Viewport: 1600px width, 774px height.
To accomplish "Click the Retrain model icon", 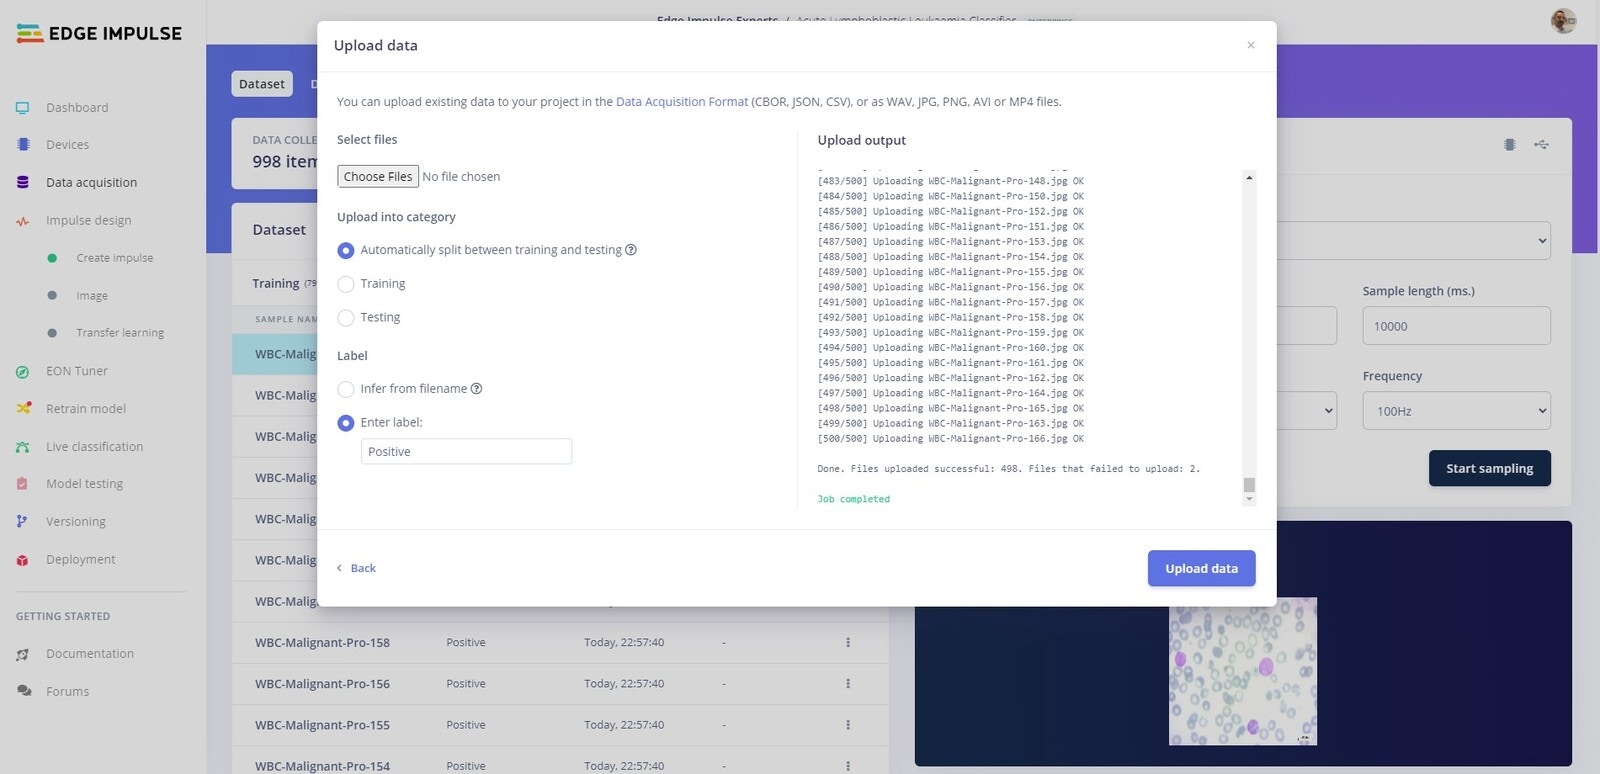I will [23, 409].
